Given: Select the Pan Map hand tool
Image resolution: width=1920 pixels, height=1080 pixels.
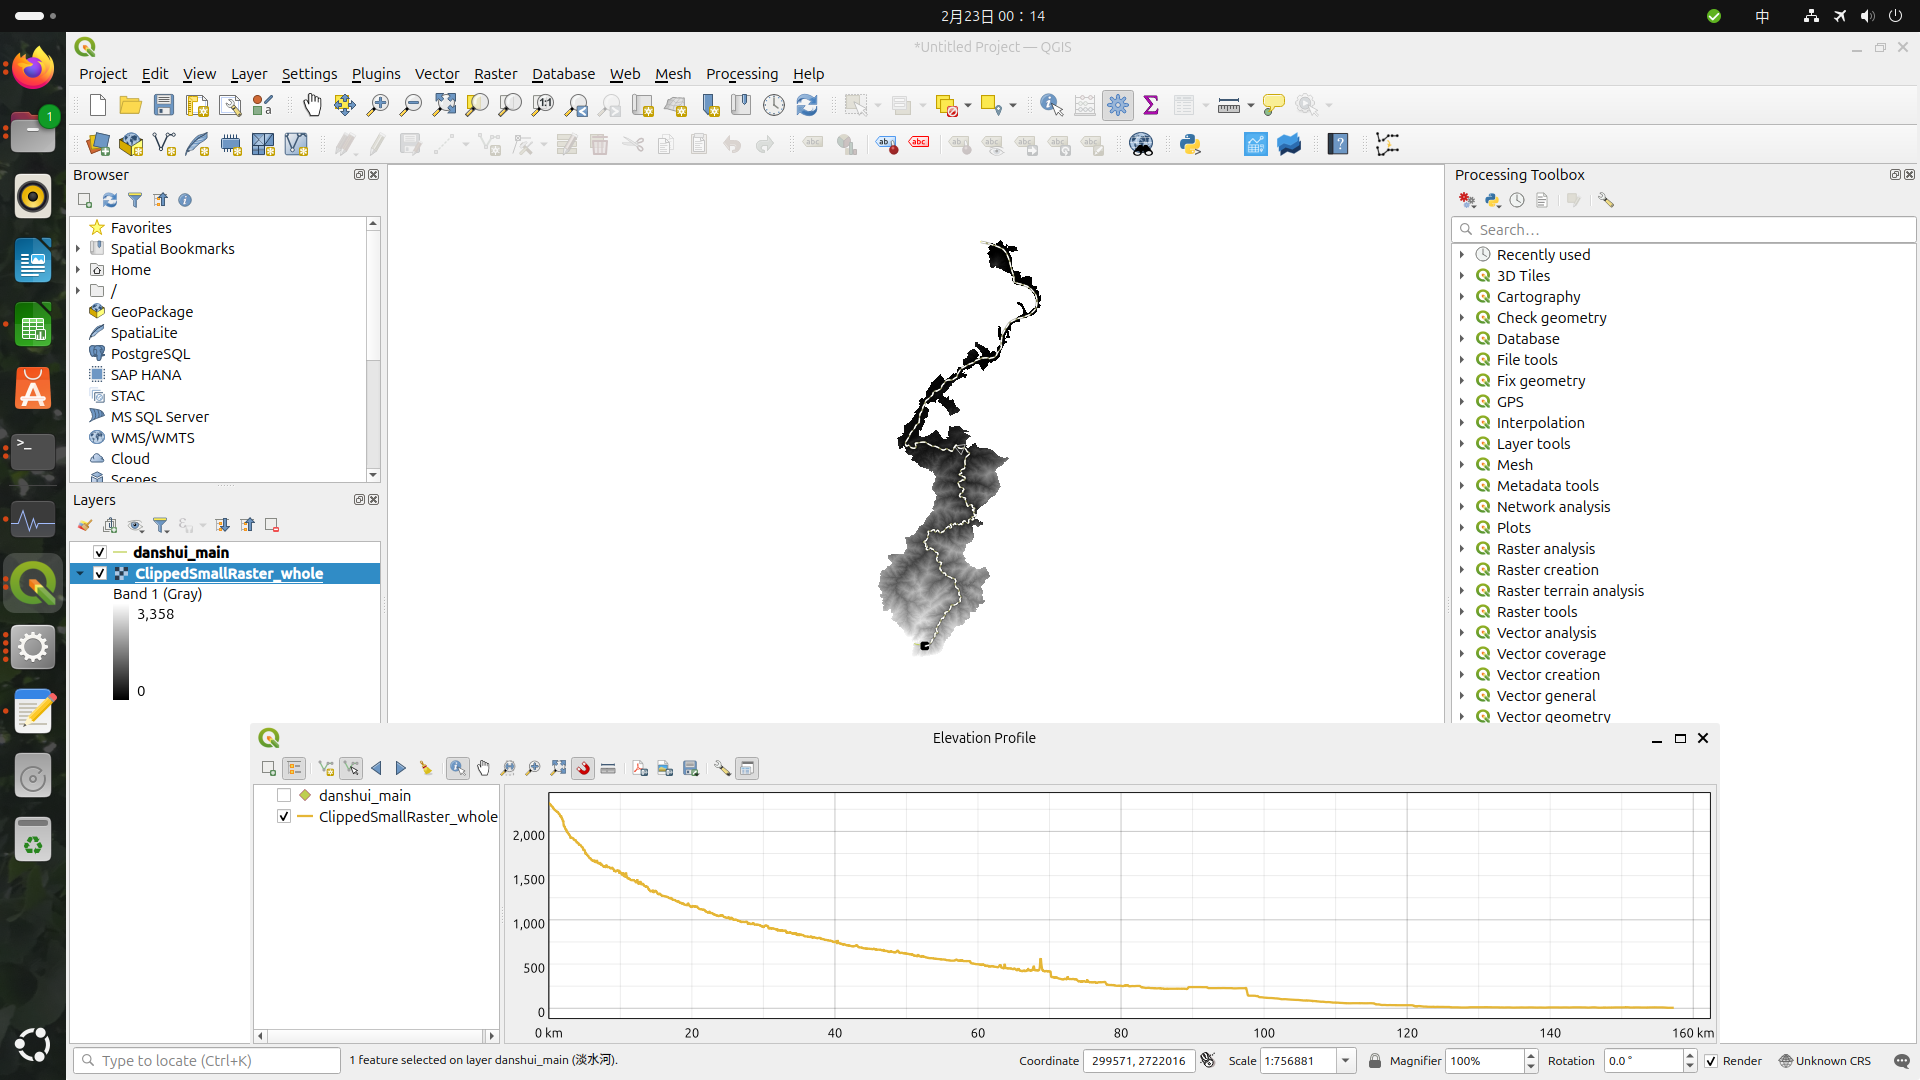Looking at the screenshot, I should point(312,105).
